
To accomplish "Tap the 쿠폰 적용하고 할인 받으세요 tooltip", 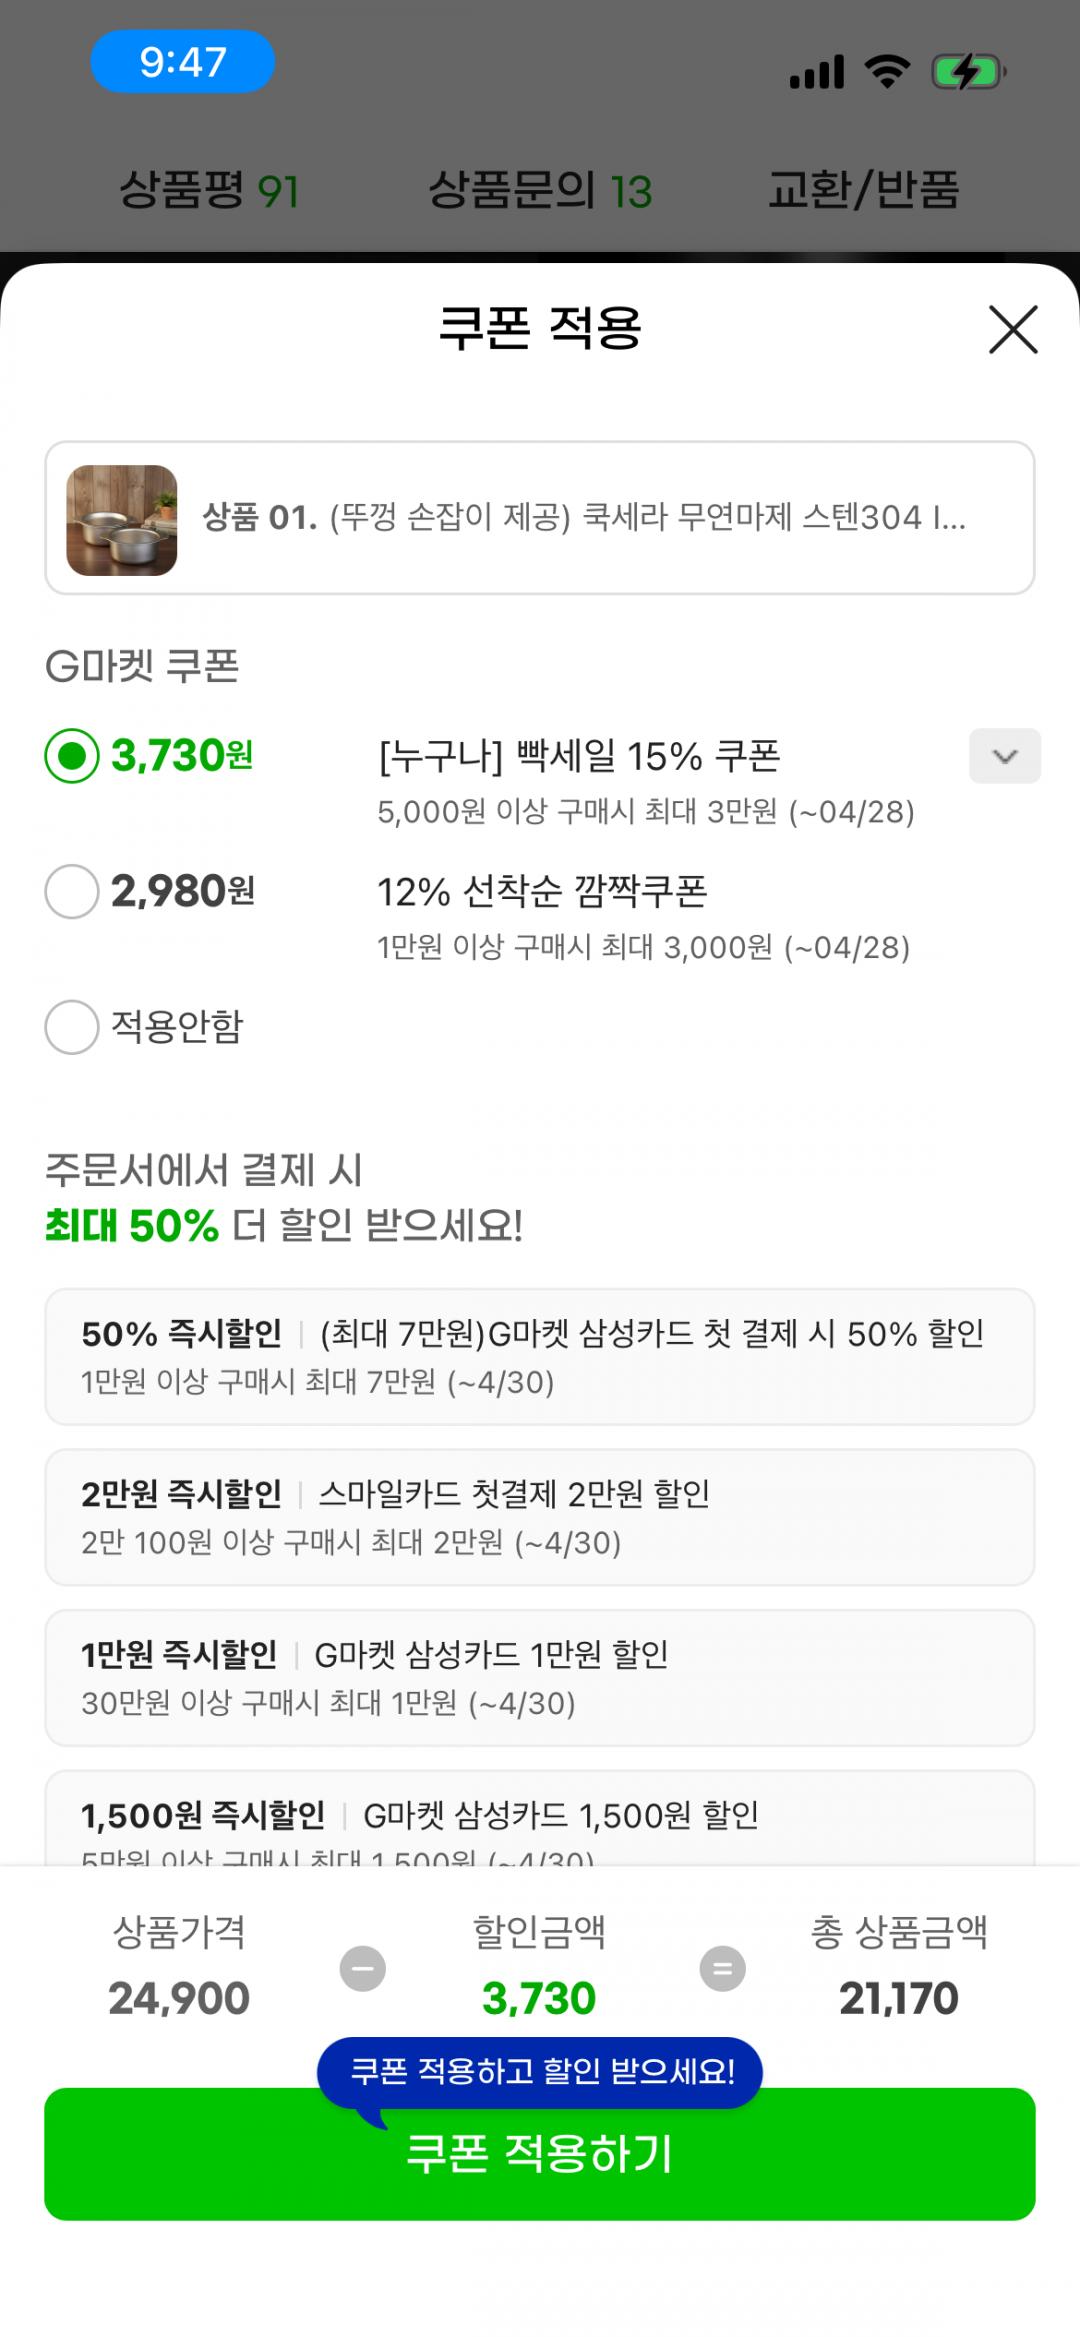I will coord(540,2070).
